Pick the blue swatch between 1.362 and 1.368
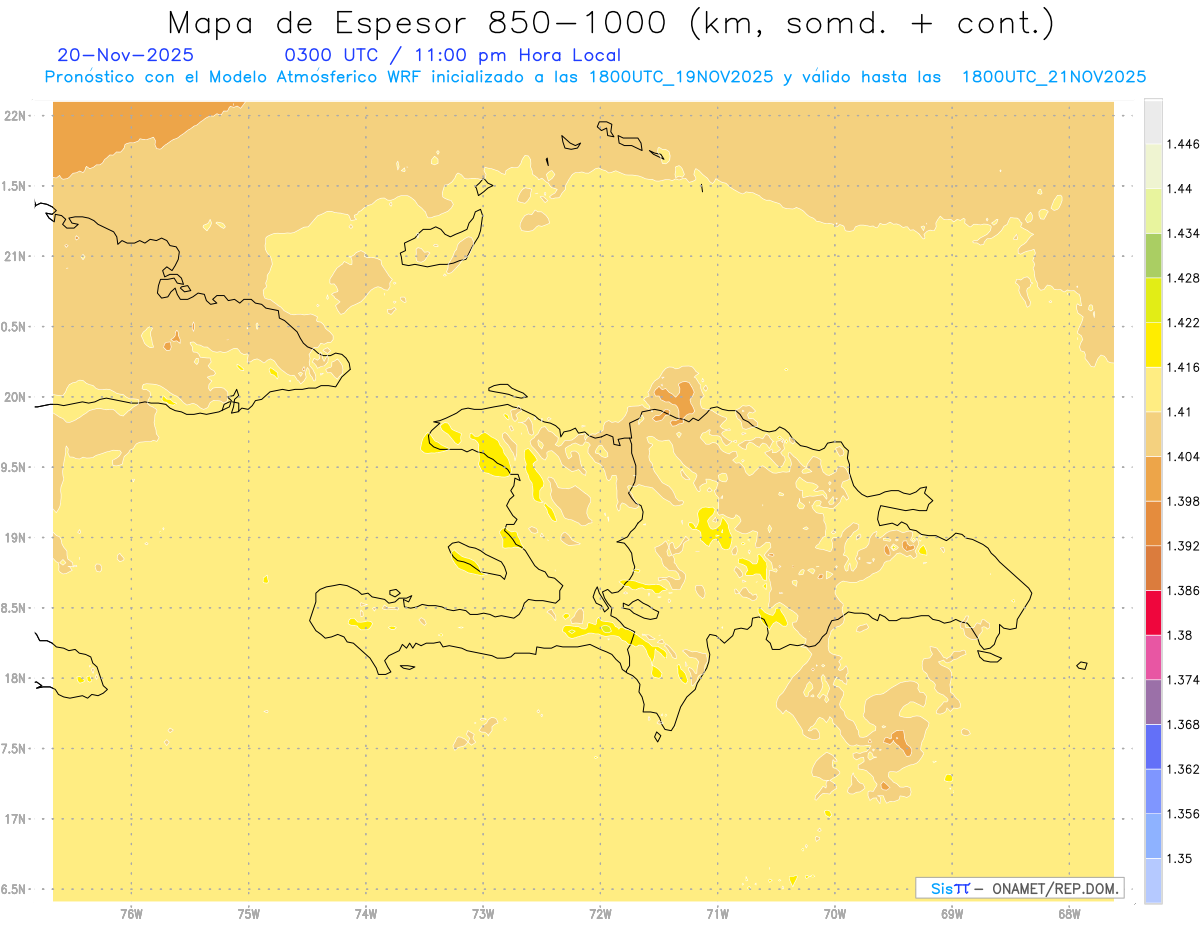Viewport: 1200px width, 927px height. (1153, 747)
